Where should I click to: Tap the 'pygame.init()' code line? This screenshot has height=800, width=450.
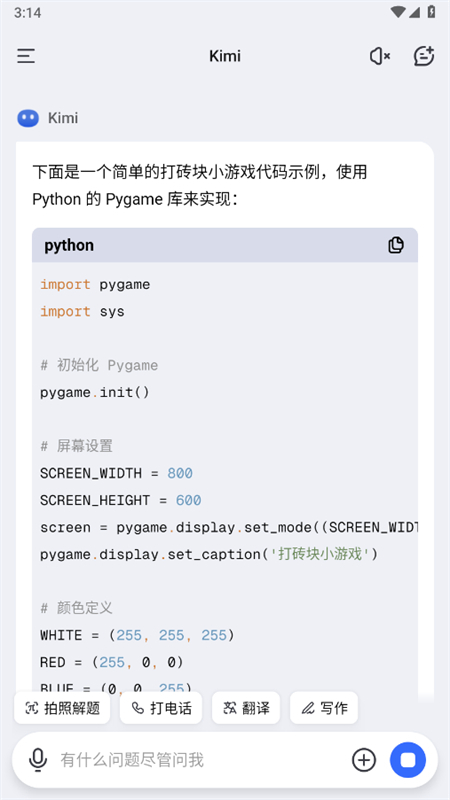tap(95, 393)
